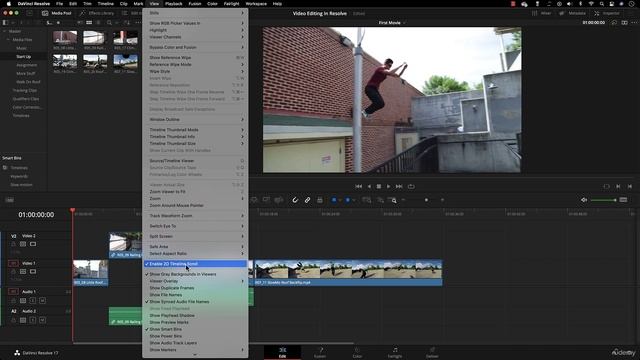Expand Highlight submenu
This screenshot has width=640, height=360.
[x=195, y=30]
